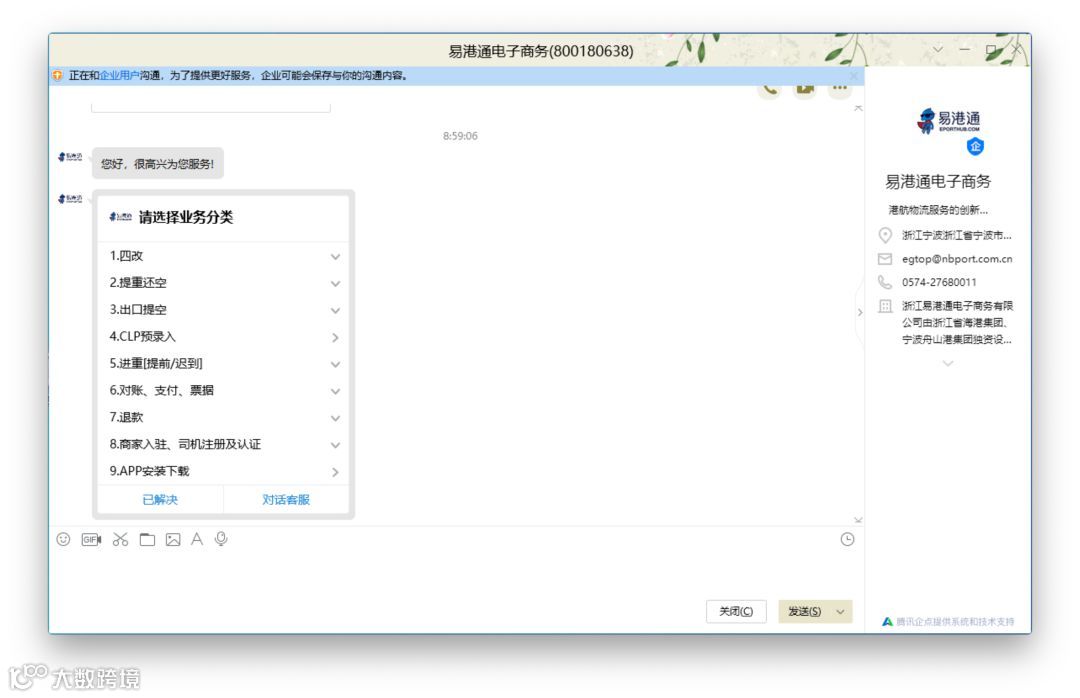Select the scissors screenshot tool
This screenshot has width=1080, height=698.
point(121,540)
